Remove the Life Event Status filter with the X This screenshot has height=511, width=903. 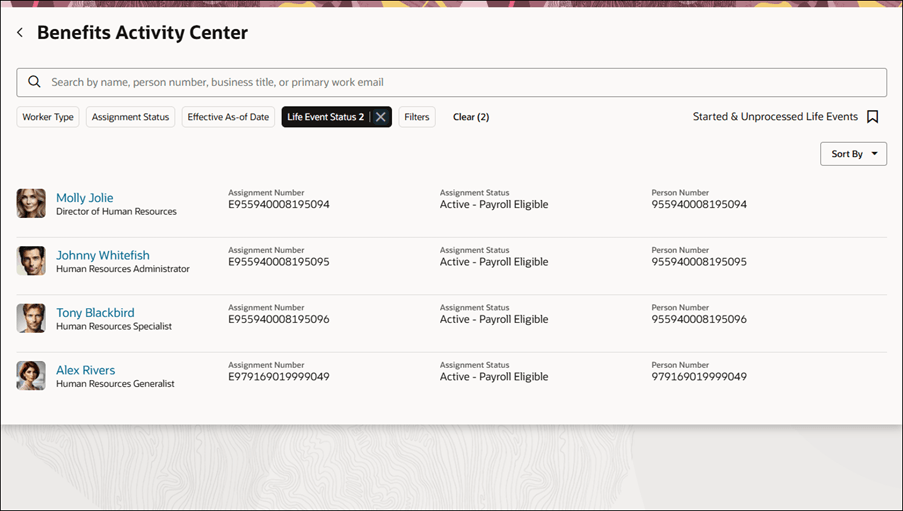(x=381, y=117)
